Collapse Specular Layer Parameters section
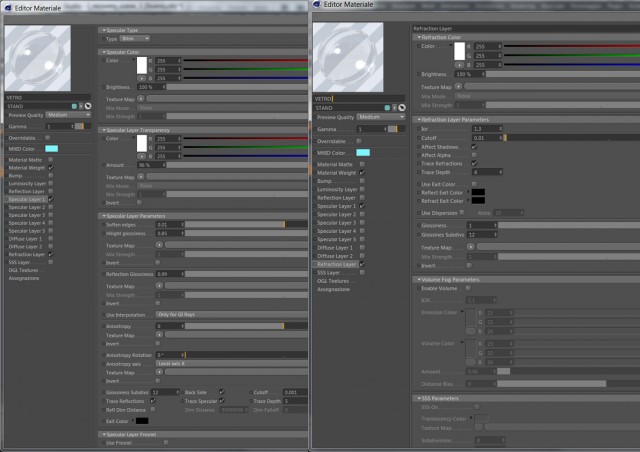 click(x=104, y=216)
